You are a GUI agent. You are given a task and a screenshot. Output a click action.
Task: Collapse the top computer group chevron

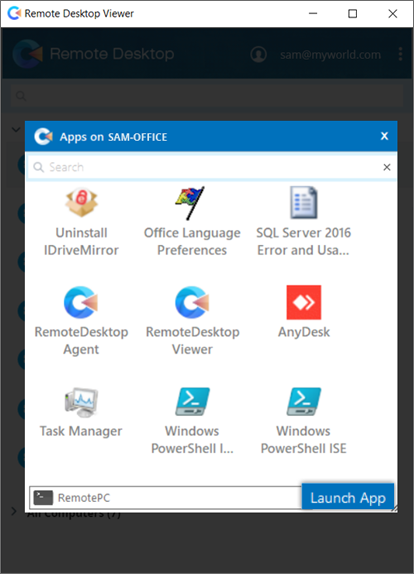(x=16, y=129)
